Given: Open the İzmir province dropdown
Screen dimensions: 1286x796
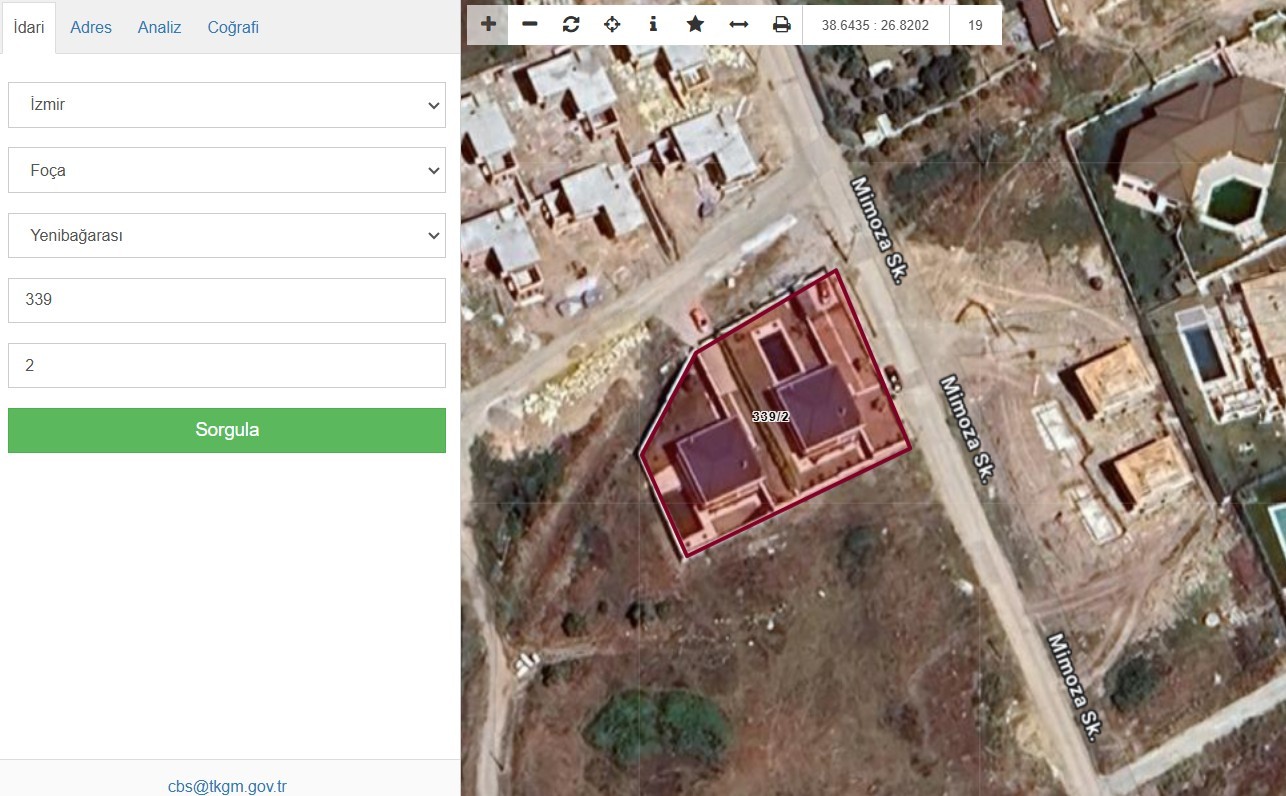Looking at the screenshot, I should 227,105.
